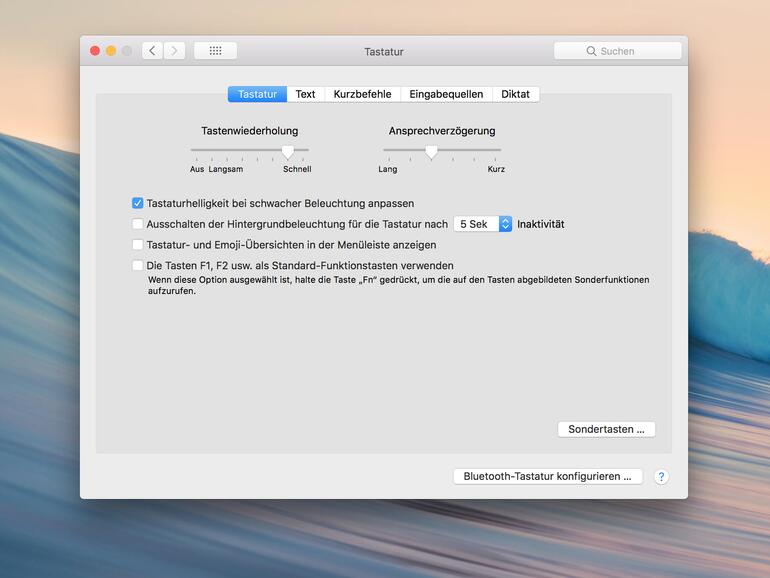This screenshot has height=578, width=770.
Task: Click the Ansprechverzögerung slider thumb
Action: click(431, 152)
